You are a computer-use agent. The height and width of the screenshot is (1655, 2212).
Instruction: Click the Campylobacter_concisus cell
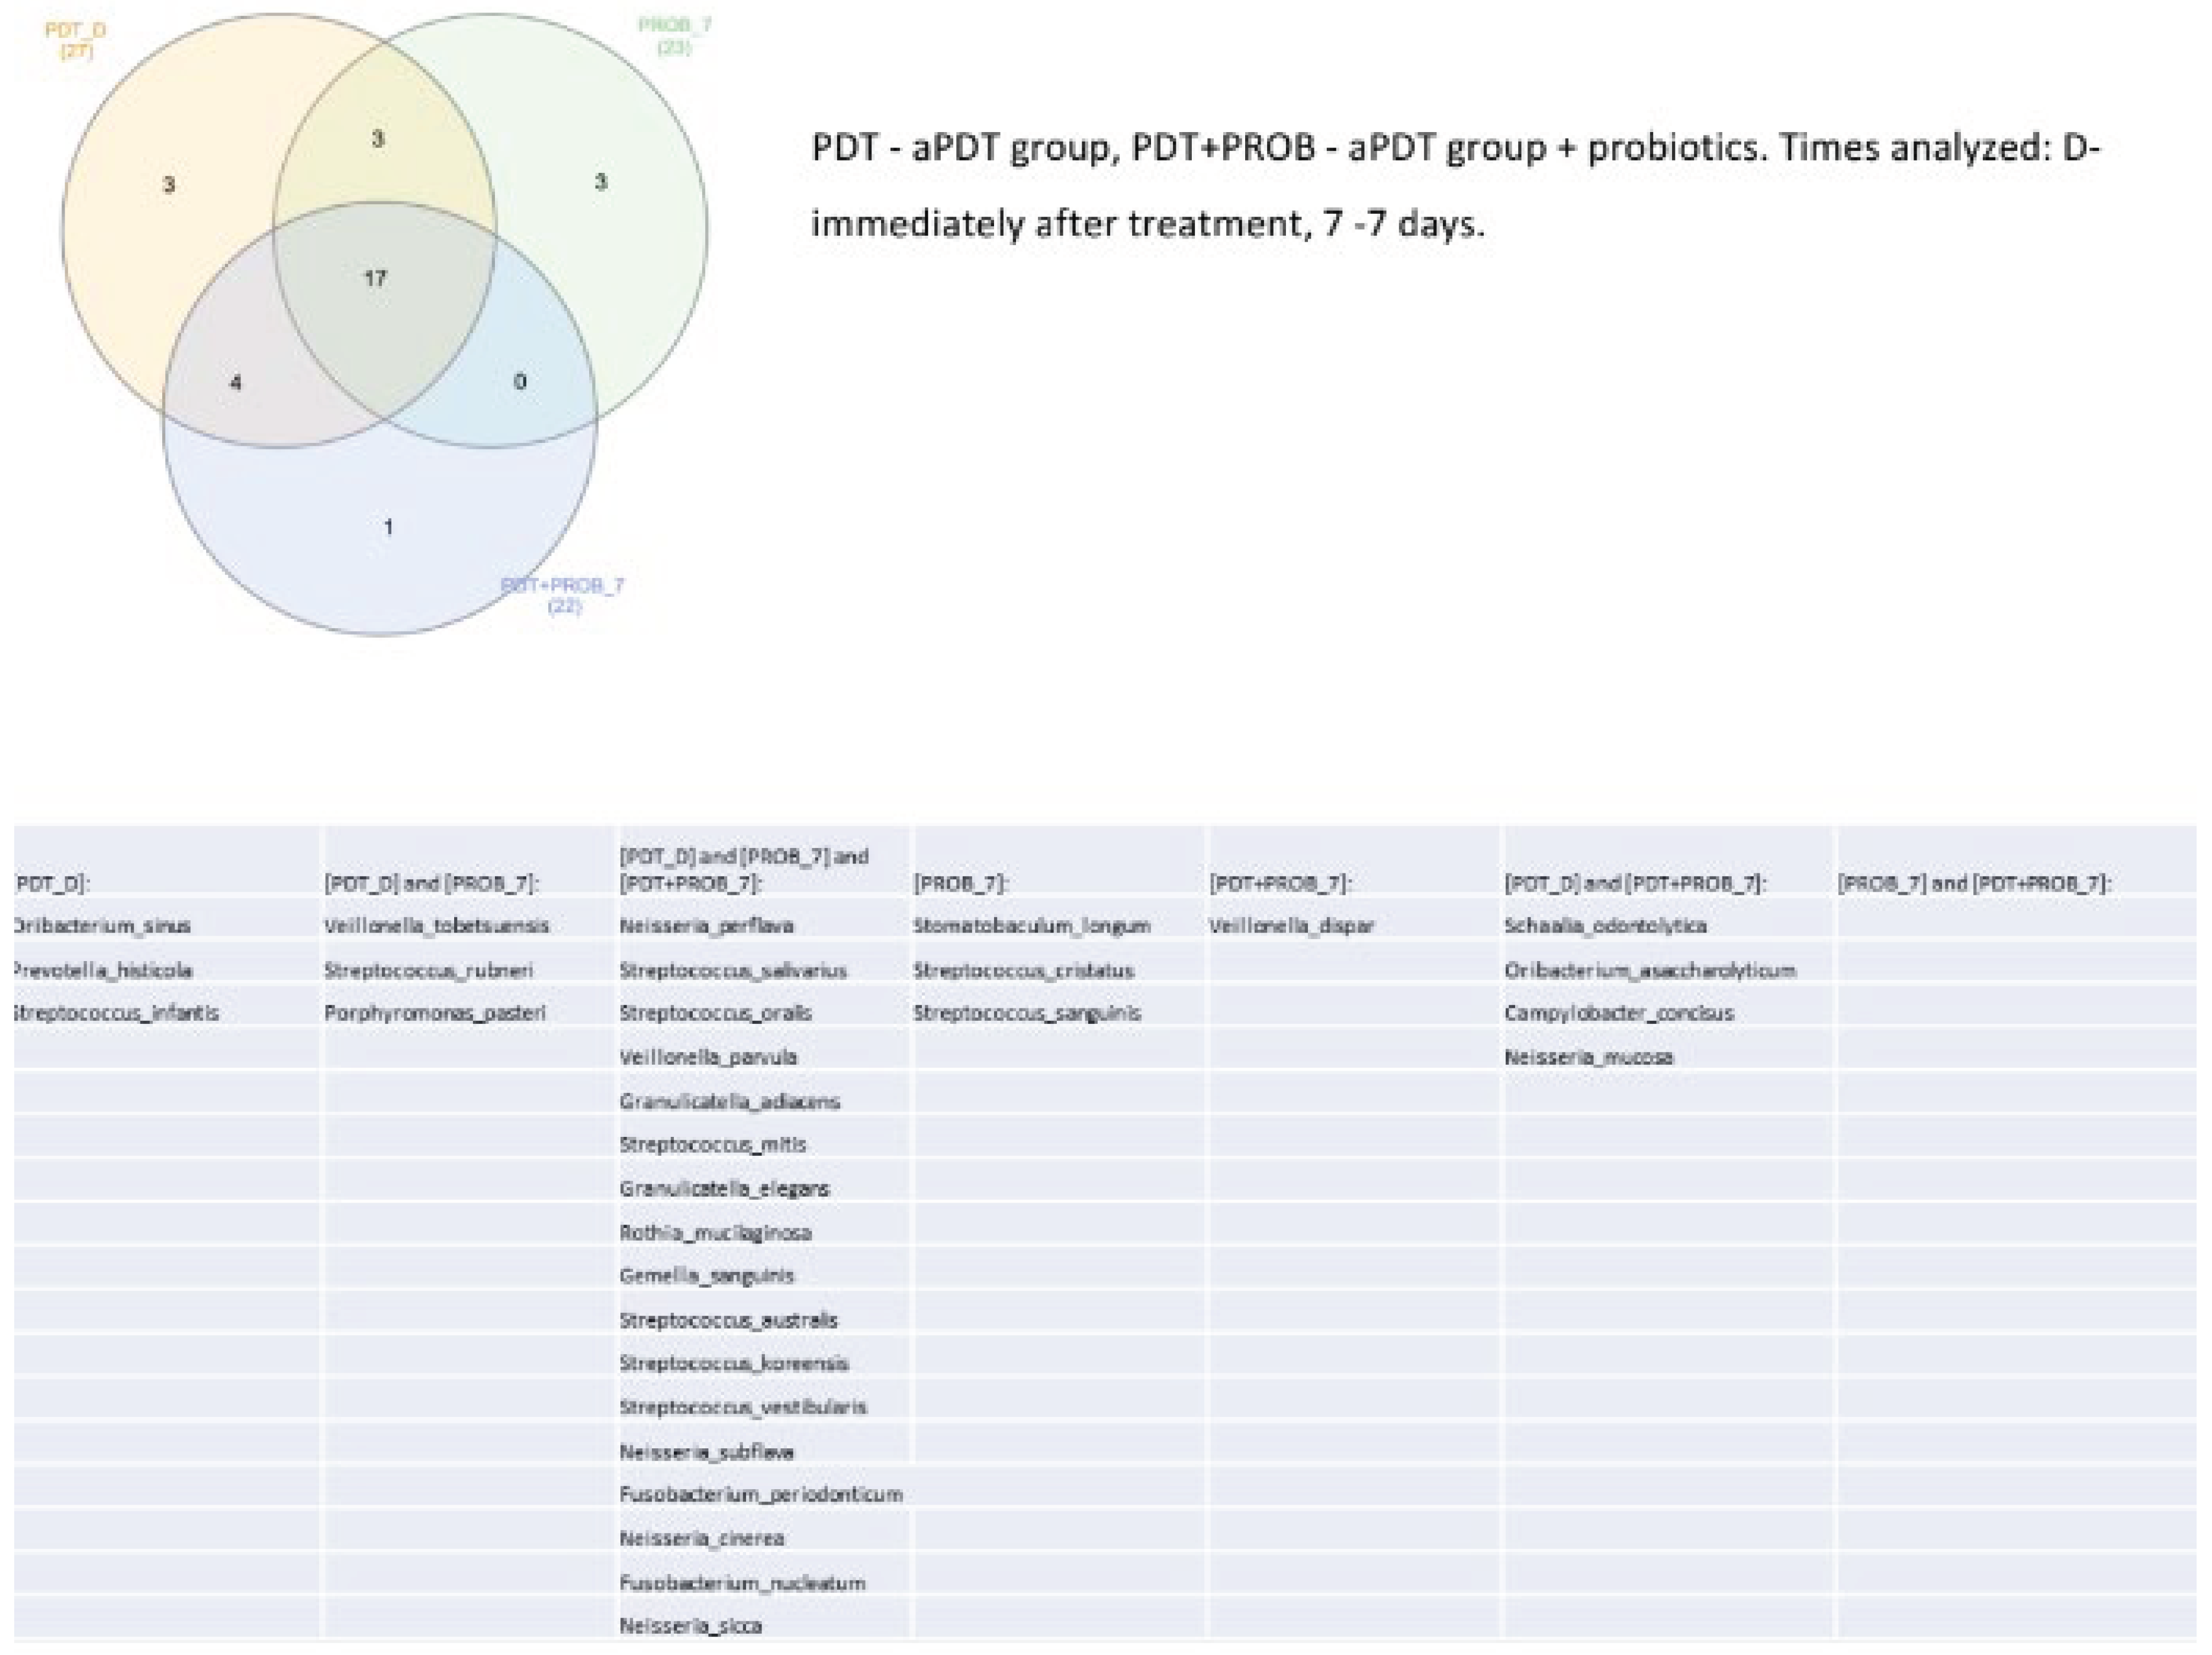coord(1618,1013)
